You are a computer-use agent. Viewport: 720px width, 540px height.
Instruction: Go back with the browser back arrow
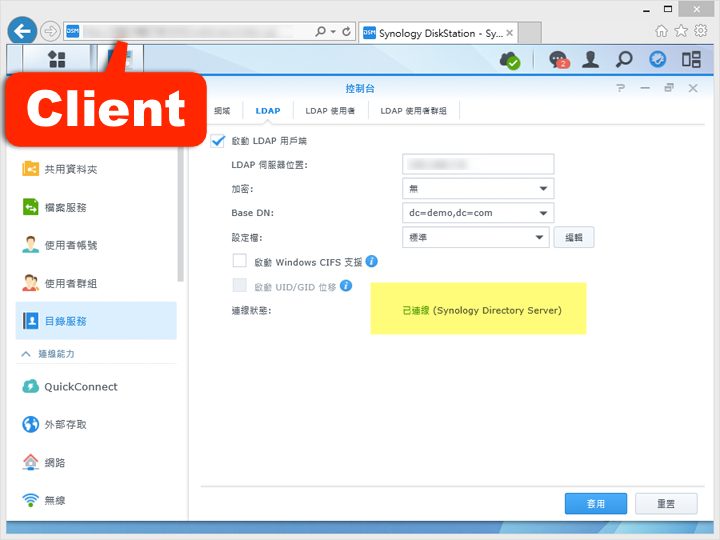click(x=22, y=32)
